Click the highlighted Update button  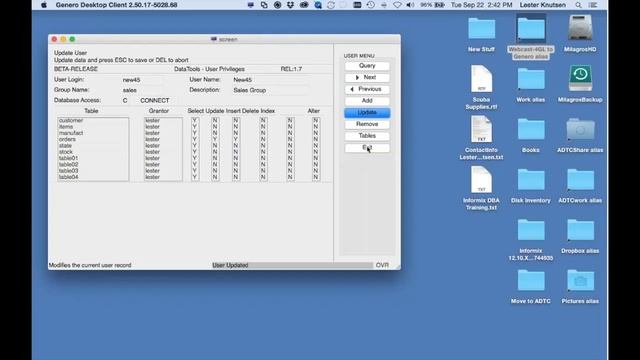click(367, 113)
